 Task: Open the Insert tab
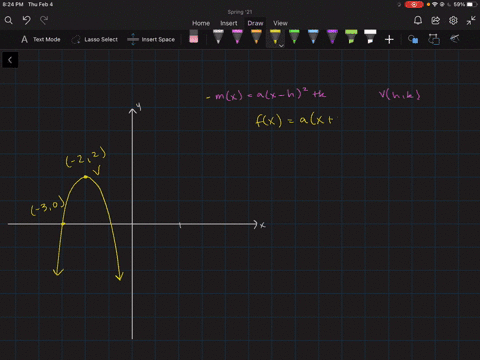[x=229, y=23]
